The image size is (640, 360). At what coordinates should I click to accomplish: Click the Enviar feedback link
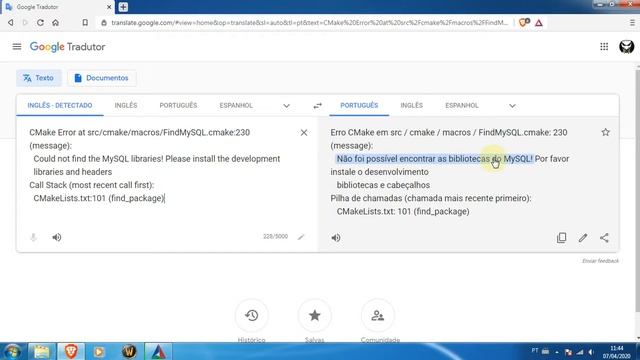pos(600,261)
